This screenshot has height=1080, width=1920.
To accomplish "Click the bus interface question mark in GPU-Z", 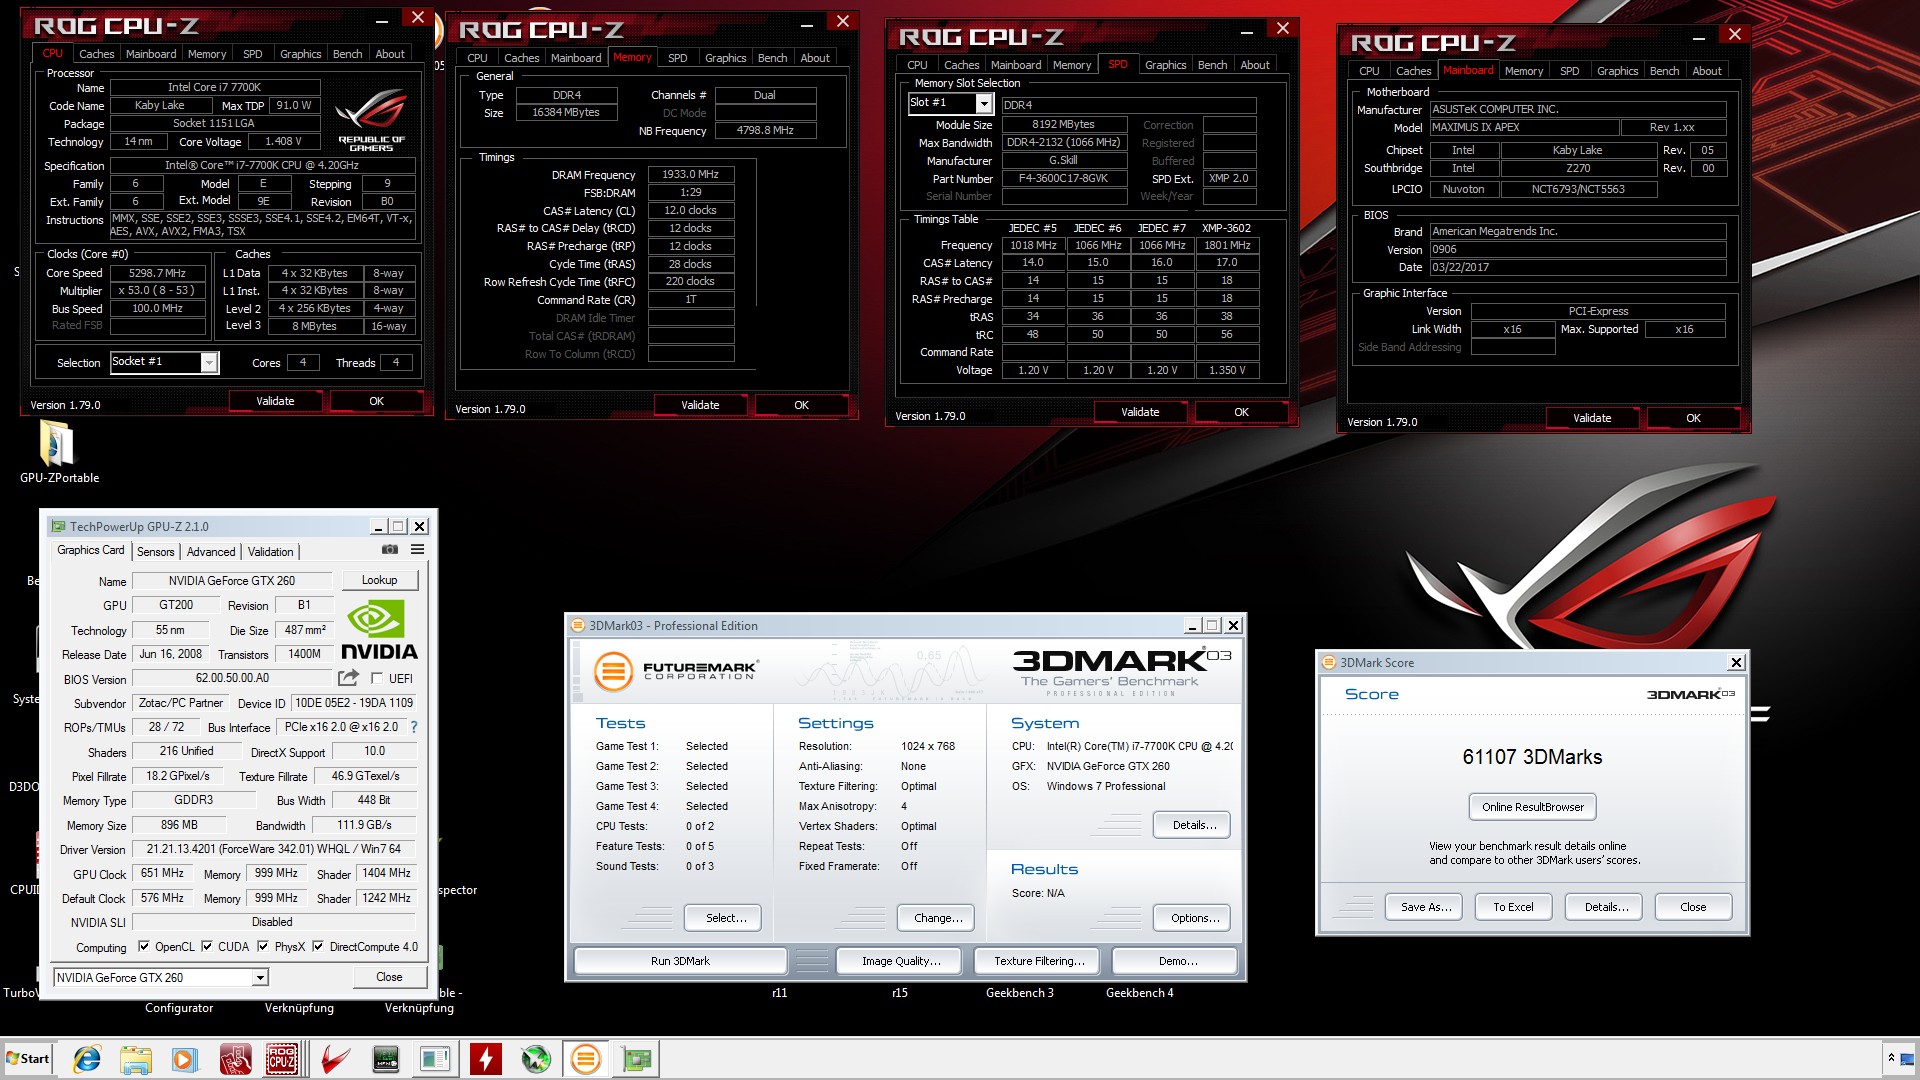I will 414,727.
